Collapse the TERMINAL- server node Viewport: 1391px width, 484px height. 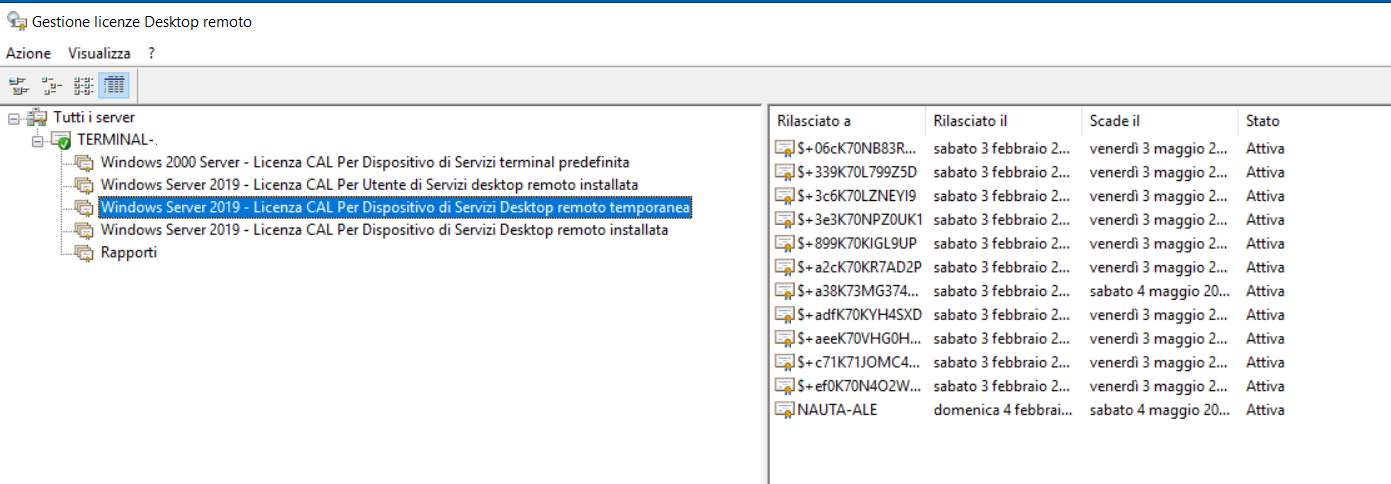coord(37,141)
